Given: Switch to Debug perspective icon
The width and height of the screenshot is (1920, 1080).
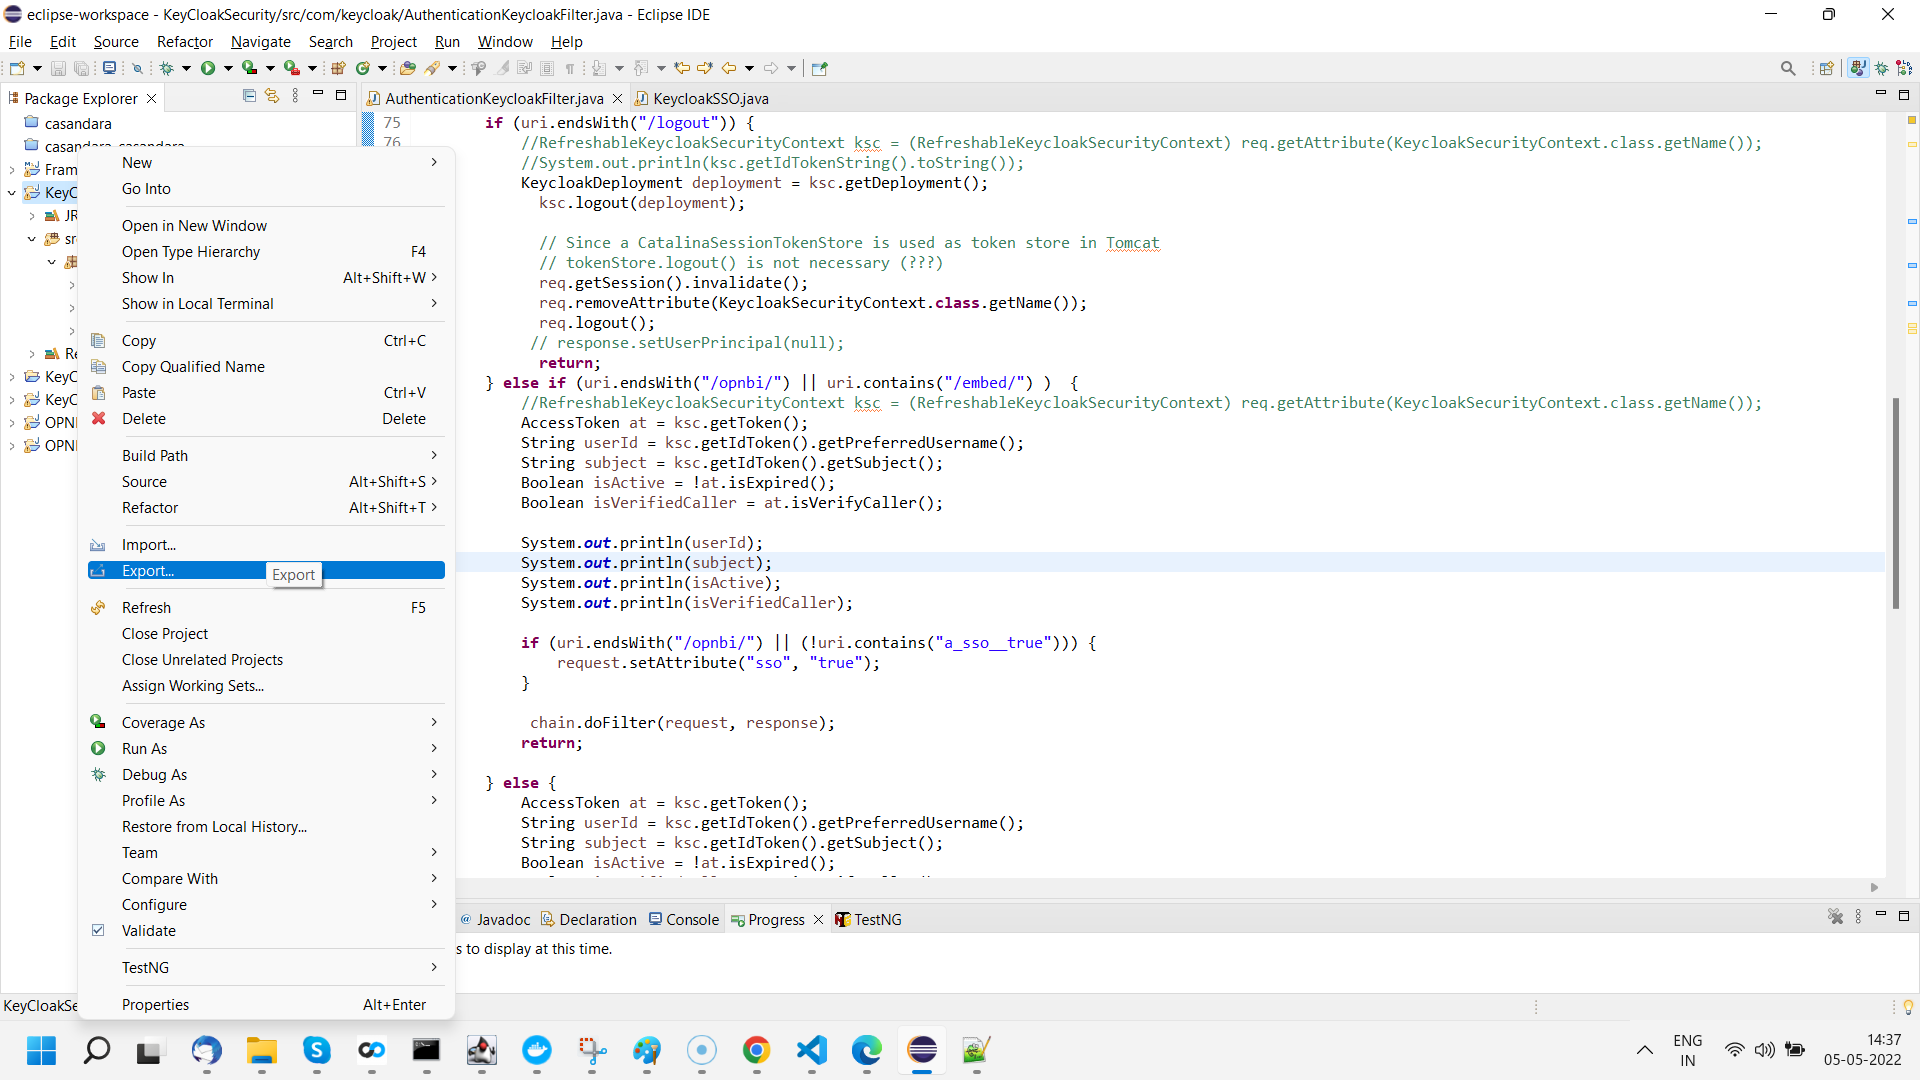Looking at the screenshot, I should tap(1882, 68).
